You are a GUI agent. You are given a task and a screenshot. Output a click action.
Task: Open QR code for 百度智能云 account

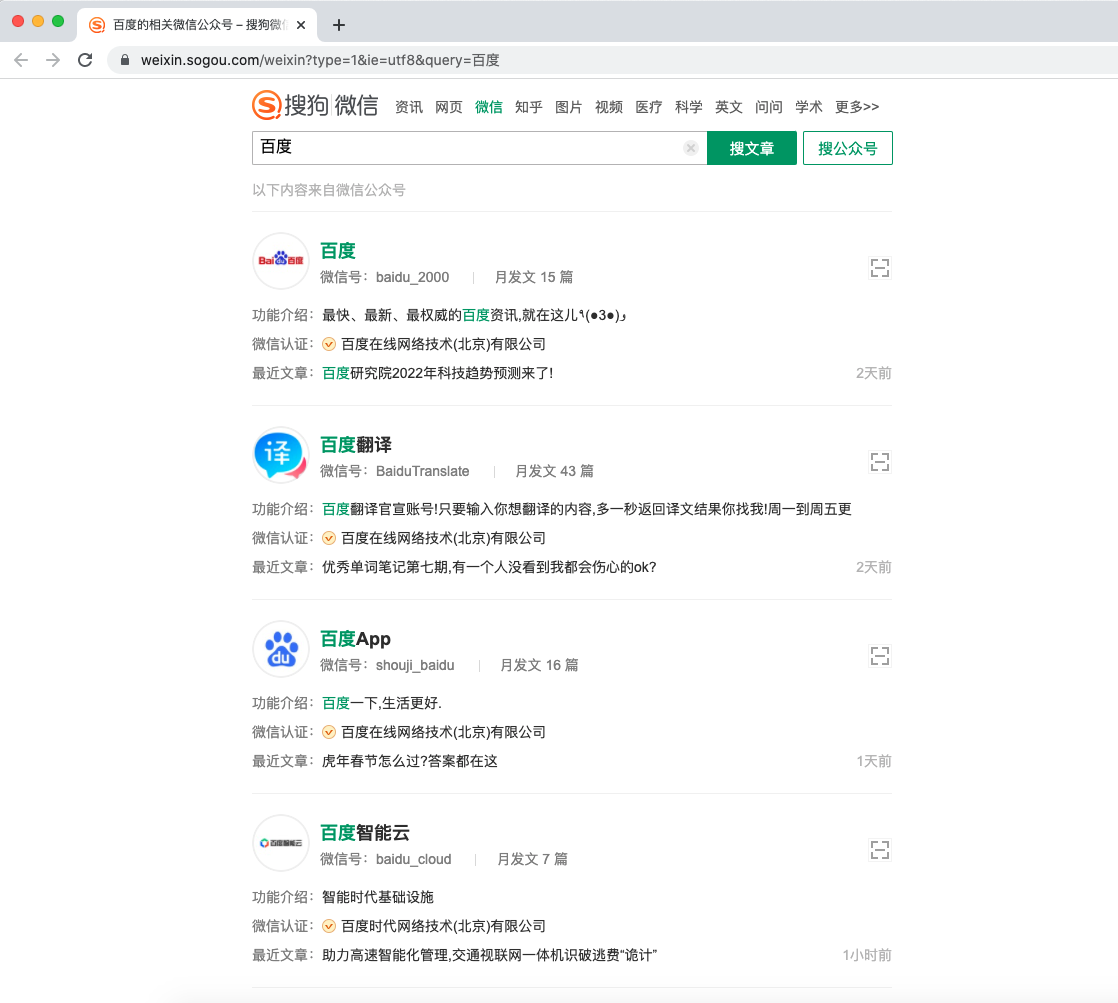pyautogui.click(x=879, y=850)
